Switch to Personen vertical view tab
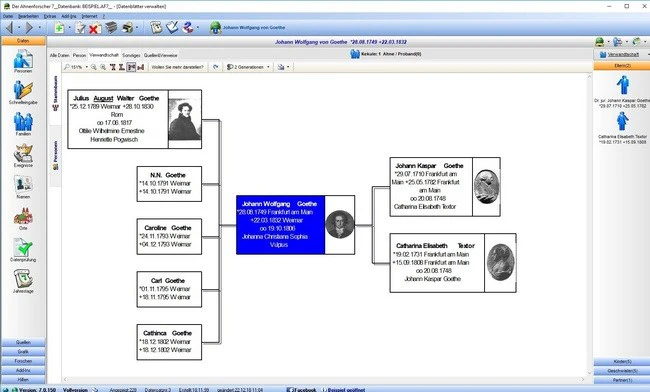Screen dimensions: 650x392 56,155
